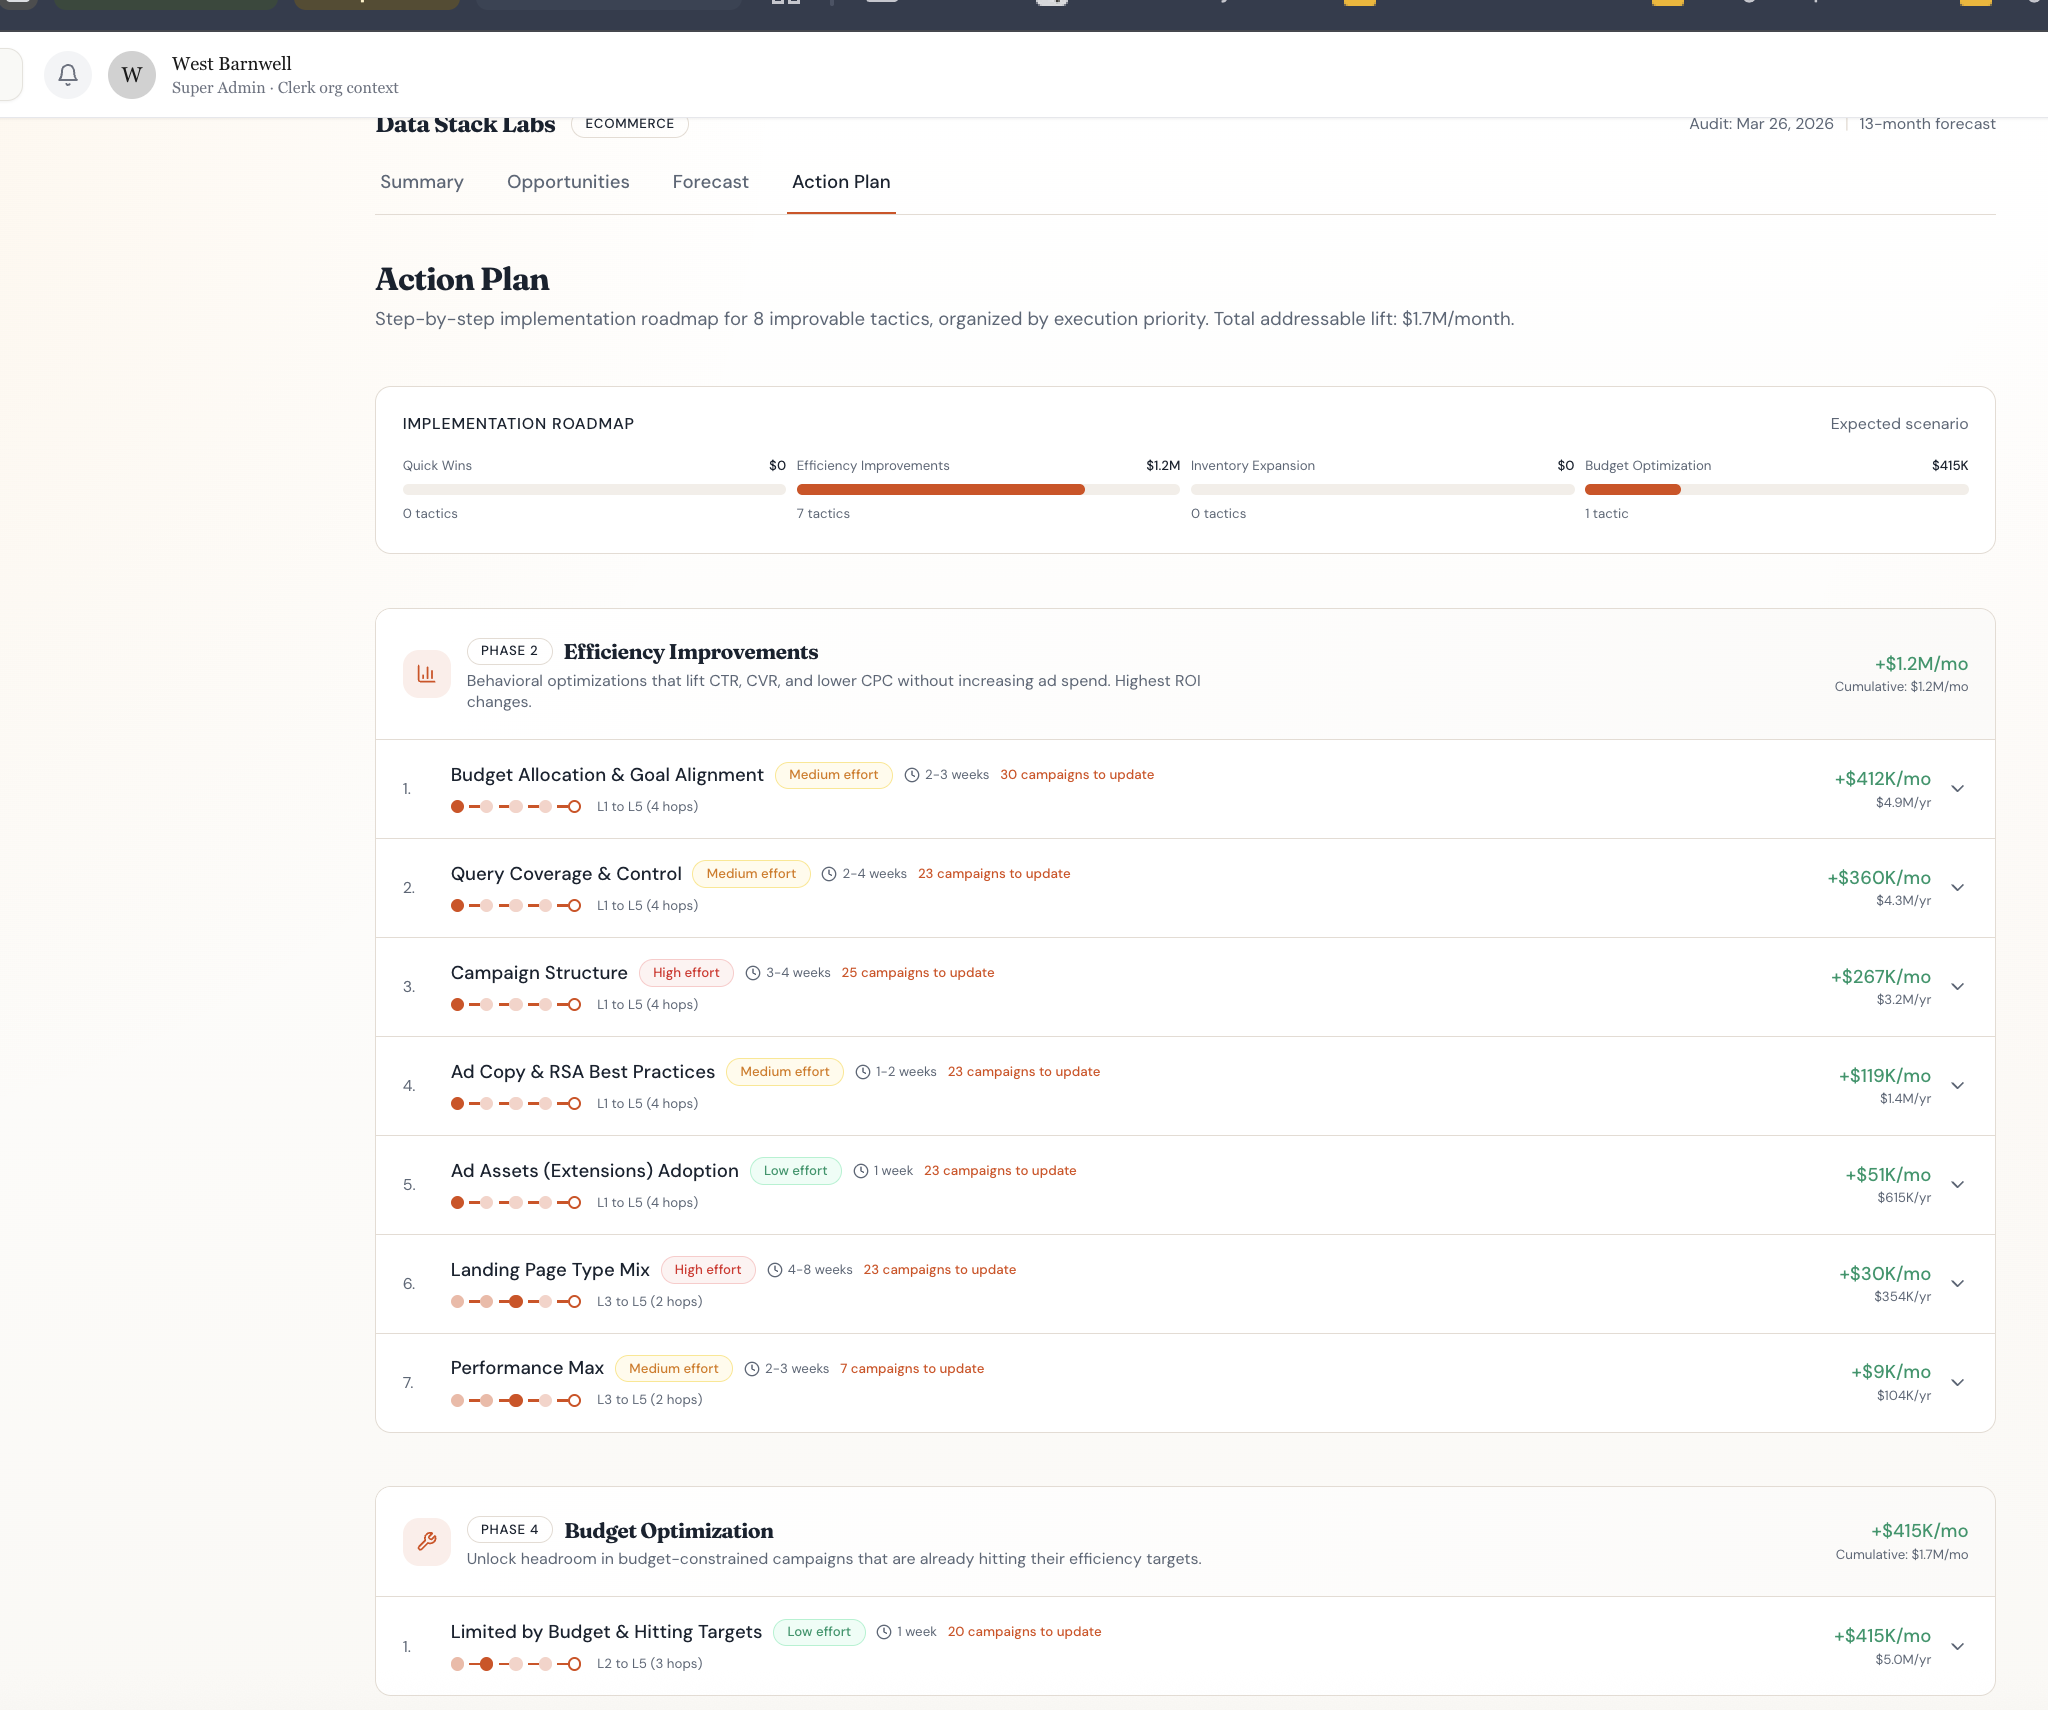The width and height of the screenshot is (2048, 1710).
Task: Click the clock icon beside 2–3 weeks for Budget Allocation
Action: click(912, 775)
